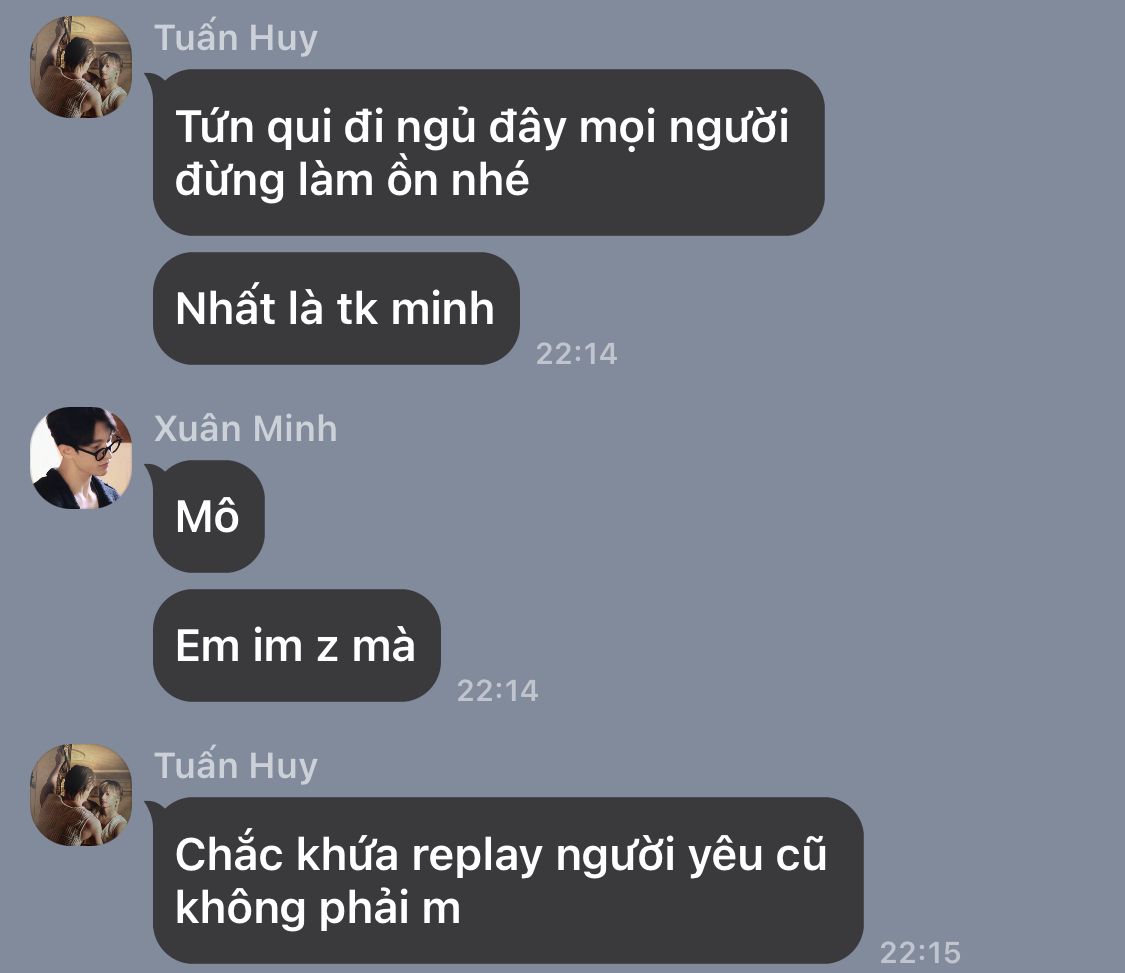
Task: Select the 'Chắc khứa replay người yêu cũ' bubble
Action: [x=508, y=880]
